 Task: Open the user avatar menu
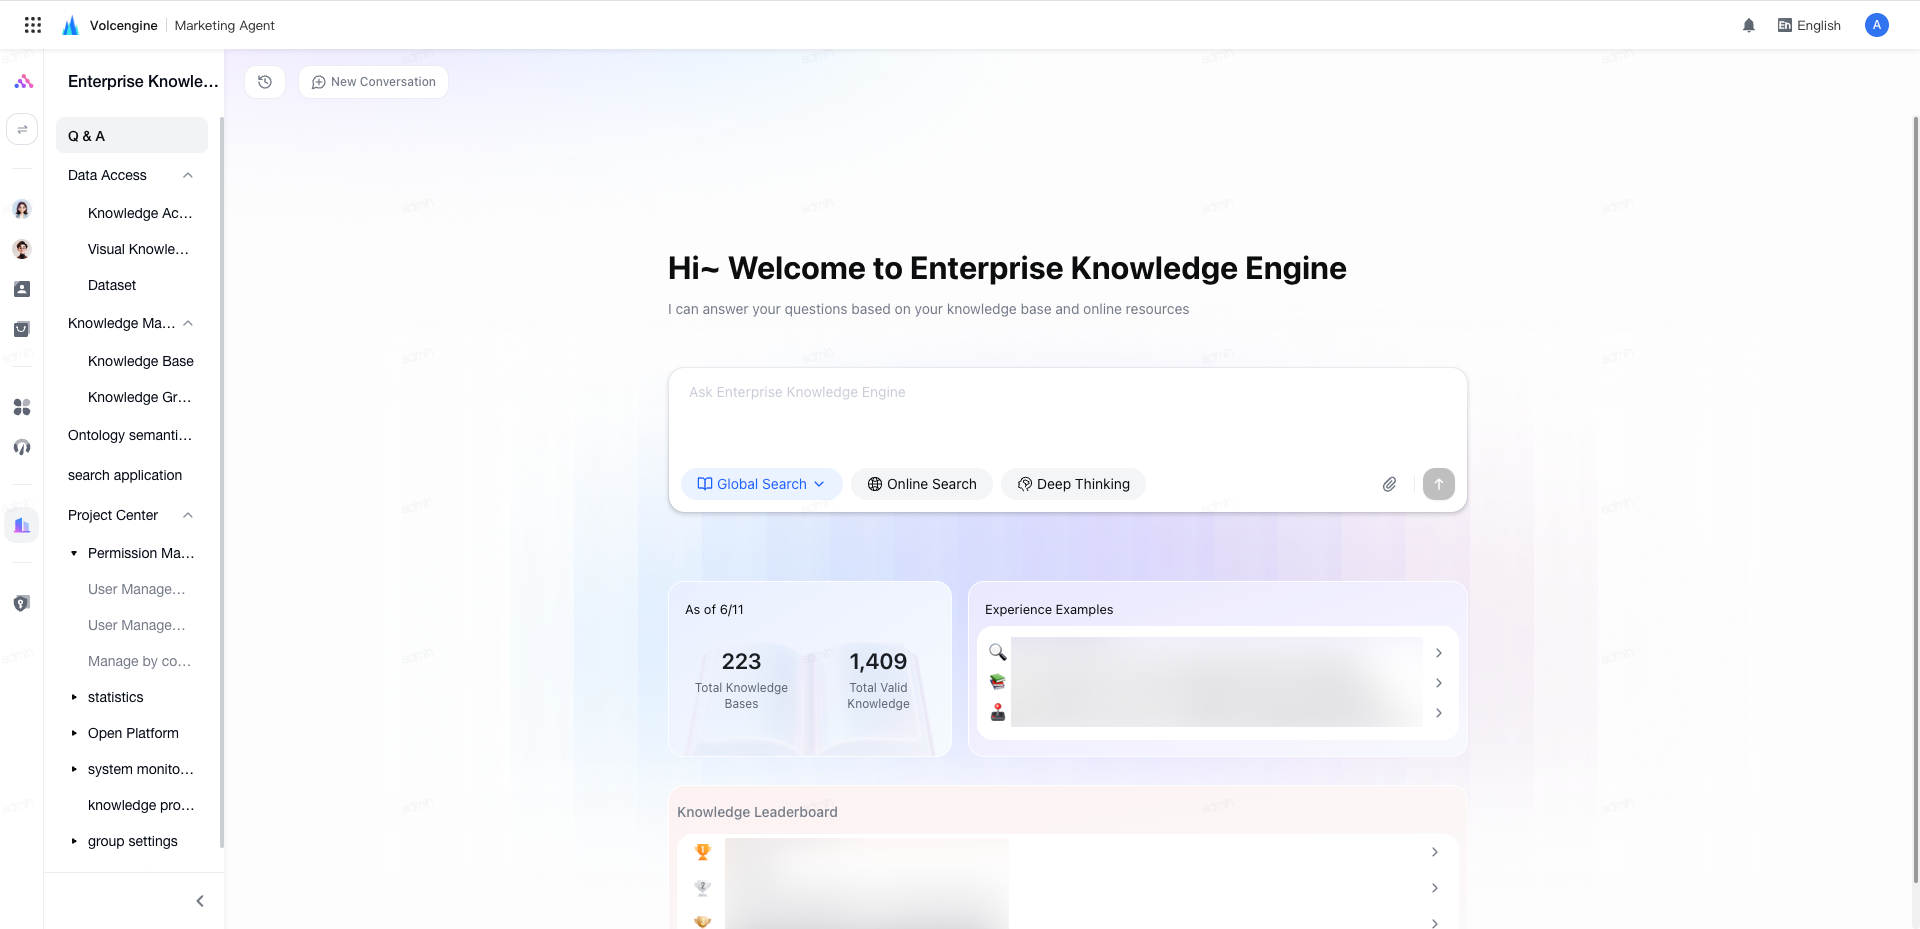pyautogui.click(x=1877, y=25)
